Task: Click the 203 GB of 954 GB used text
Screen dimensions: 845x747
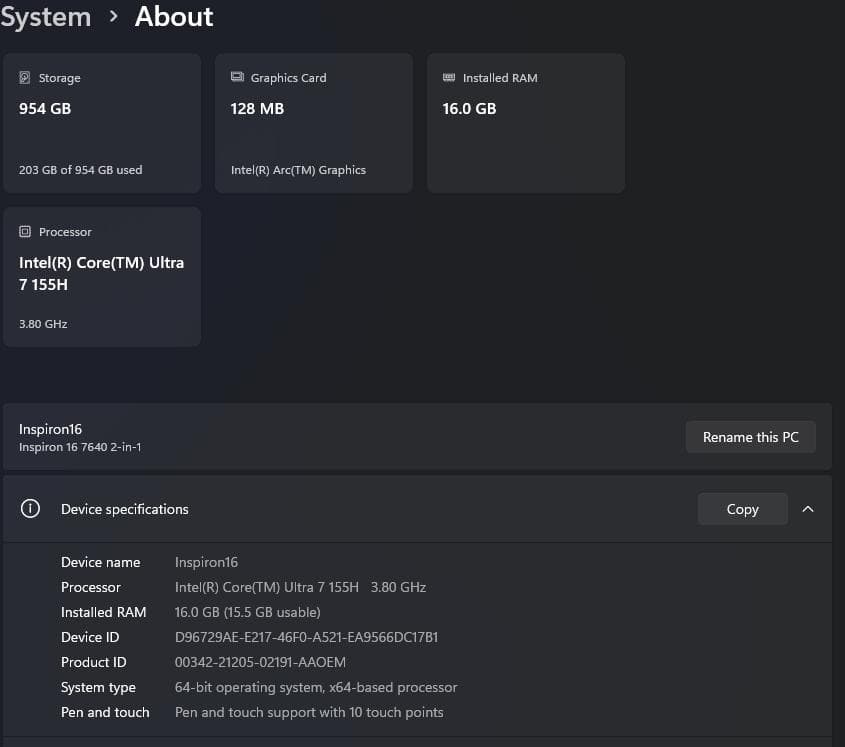Action: click(x=80, y=170)
